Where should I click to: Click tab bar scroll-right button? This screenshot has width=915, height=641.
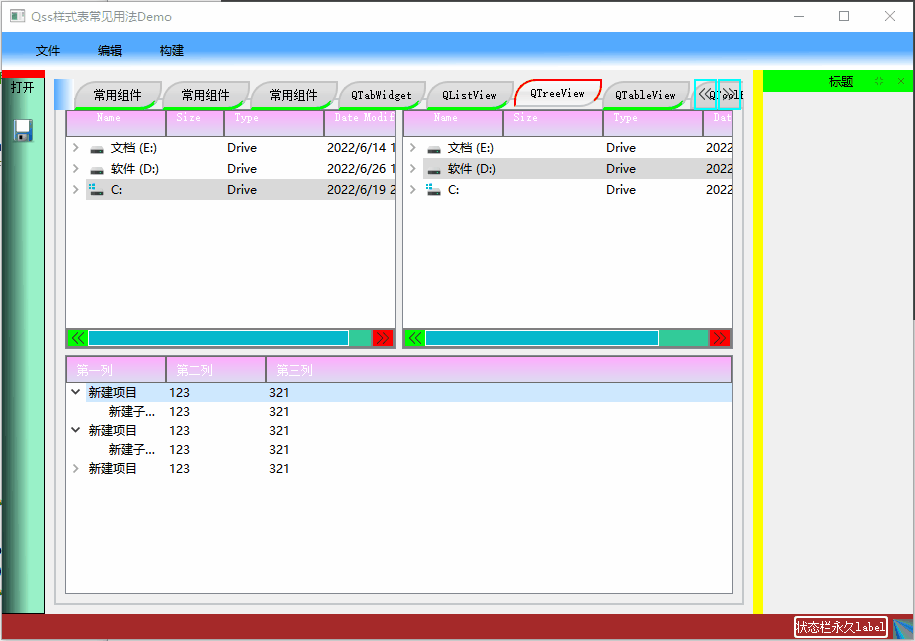coord(729,94)
